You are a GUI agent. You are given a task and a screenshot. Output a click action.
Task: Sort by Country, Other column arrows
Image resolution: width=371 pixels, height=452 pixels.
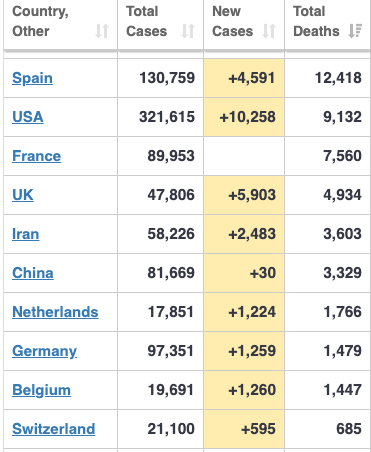(x=102, y=31)
